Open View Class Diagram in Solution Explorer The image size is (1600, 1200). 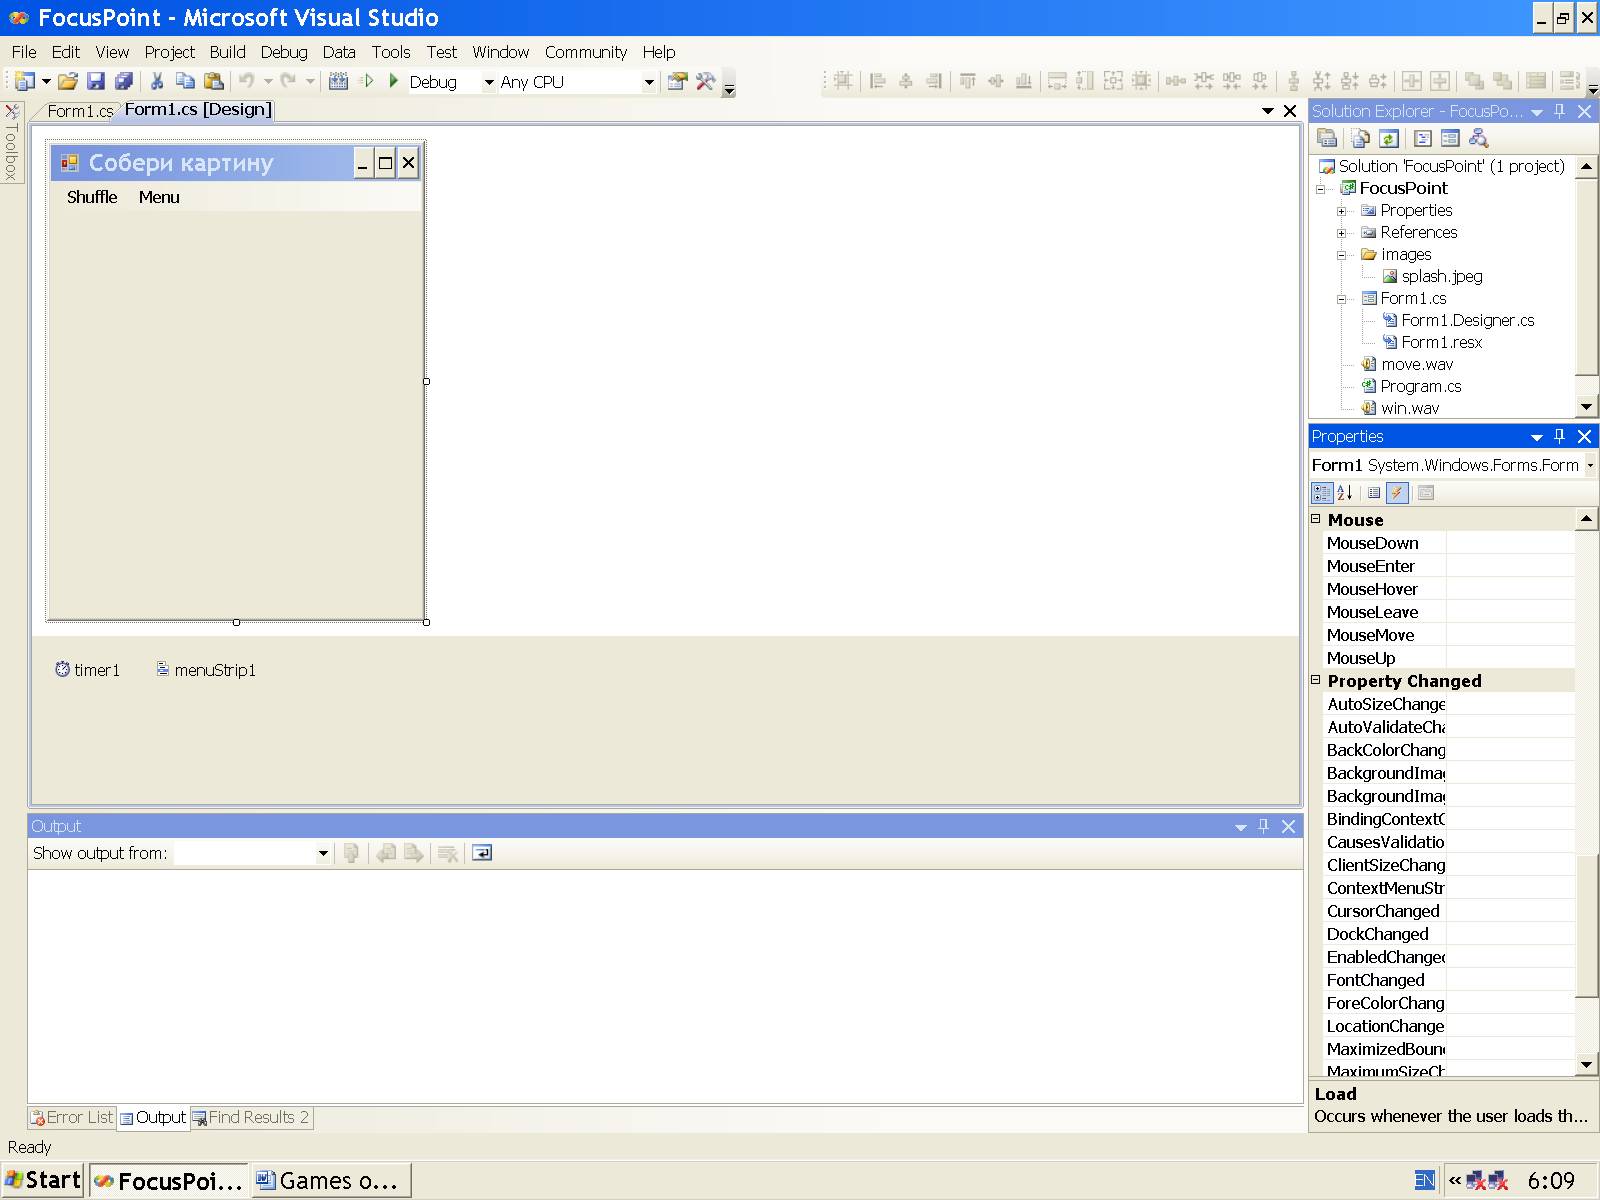coord(1479,138)
